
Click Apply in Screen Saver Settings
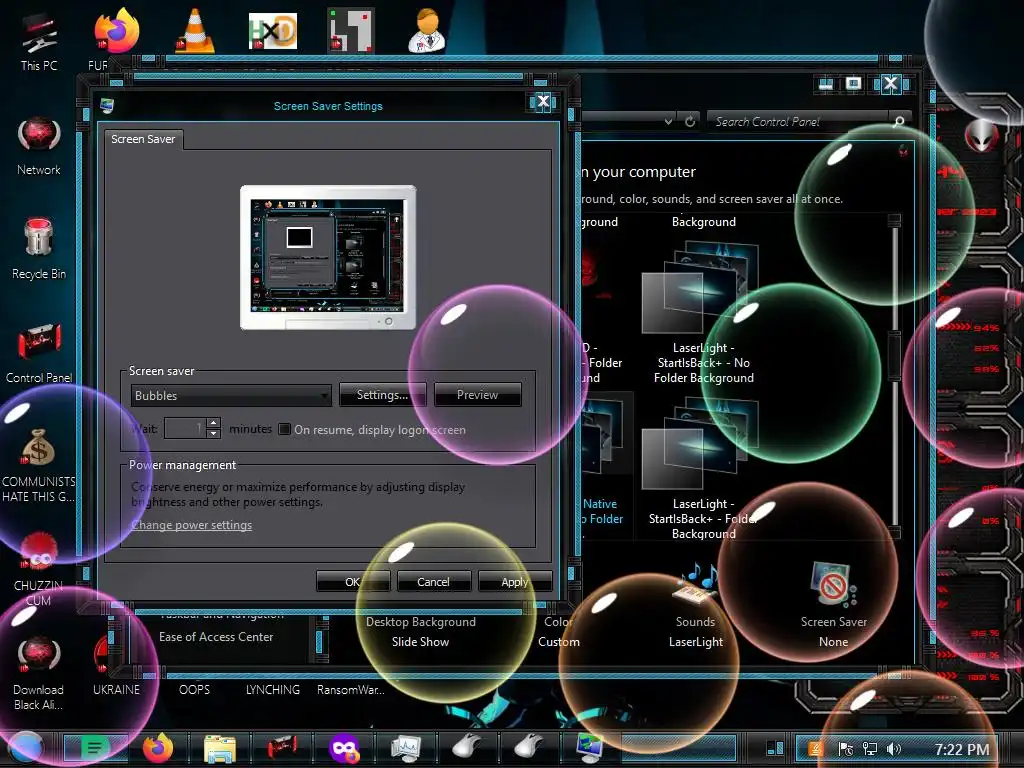pyautogui.click(x=515, y=581)
